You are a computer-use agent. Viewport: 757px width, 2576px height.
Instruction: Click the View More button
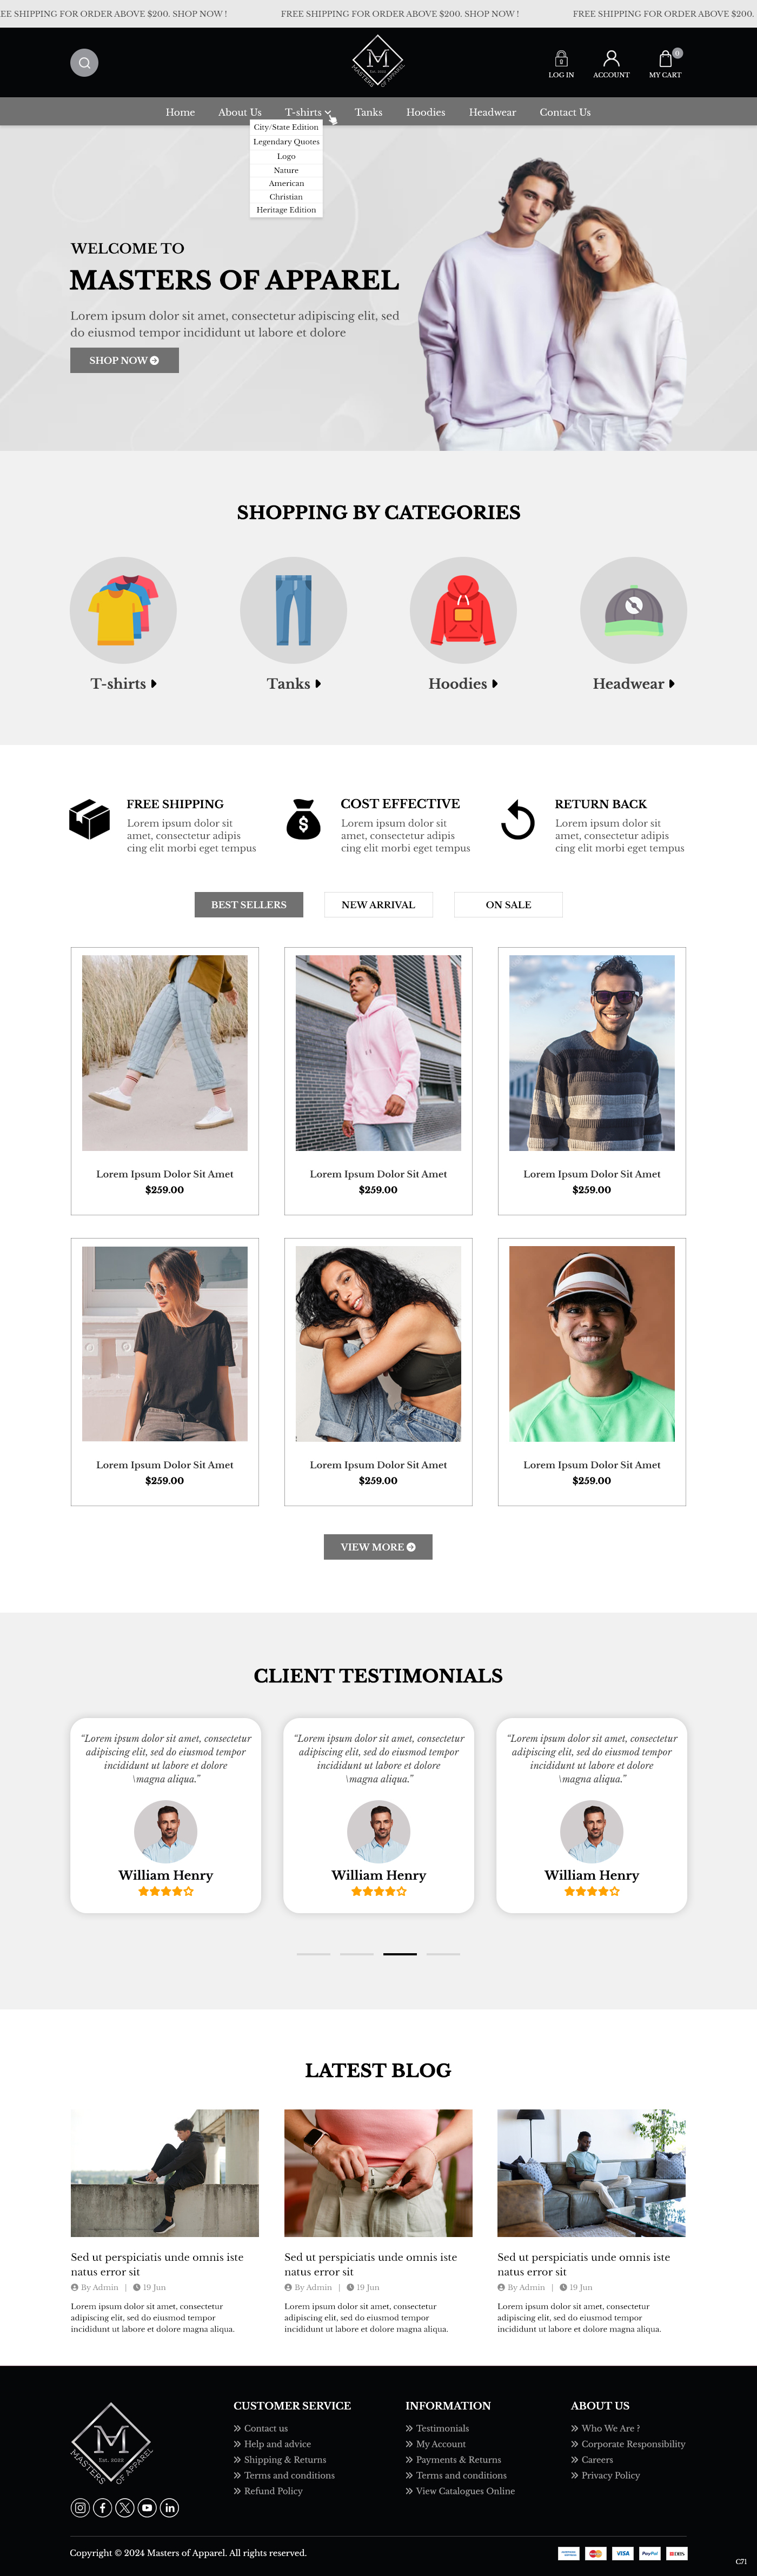click(x=378, y=1547)
